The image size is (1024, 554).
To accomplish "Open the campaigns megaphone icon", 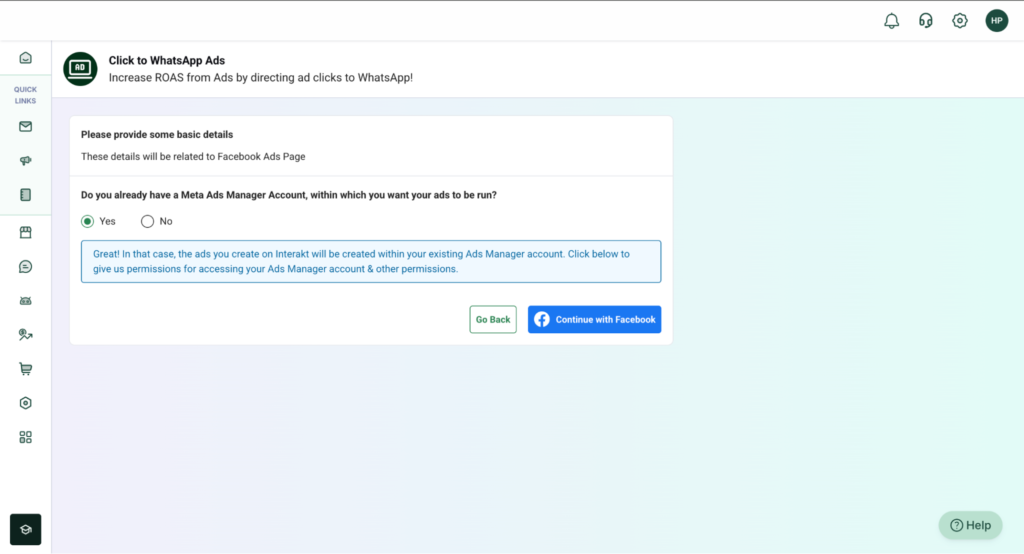I will 25,161.
